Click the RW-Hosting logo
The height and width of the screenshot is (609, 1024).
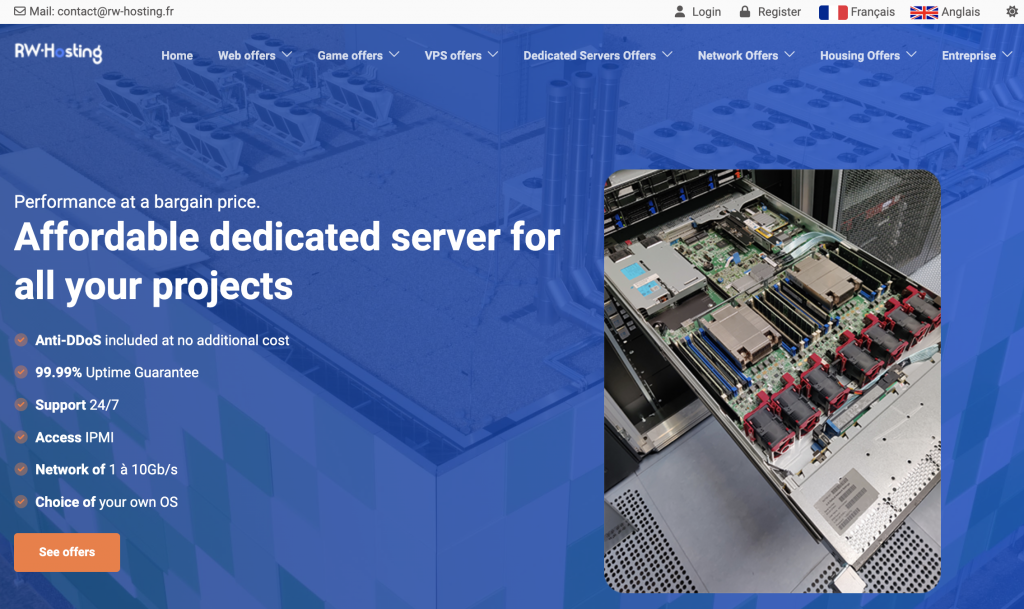(58, 53)
